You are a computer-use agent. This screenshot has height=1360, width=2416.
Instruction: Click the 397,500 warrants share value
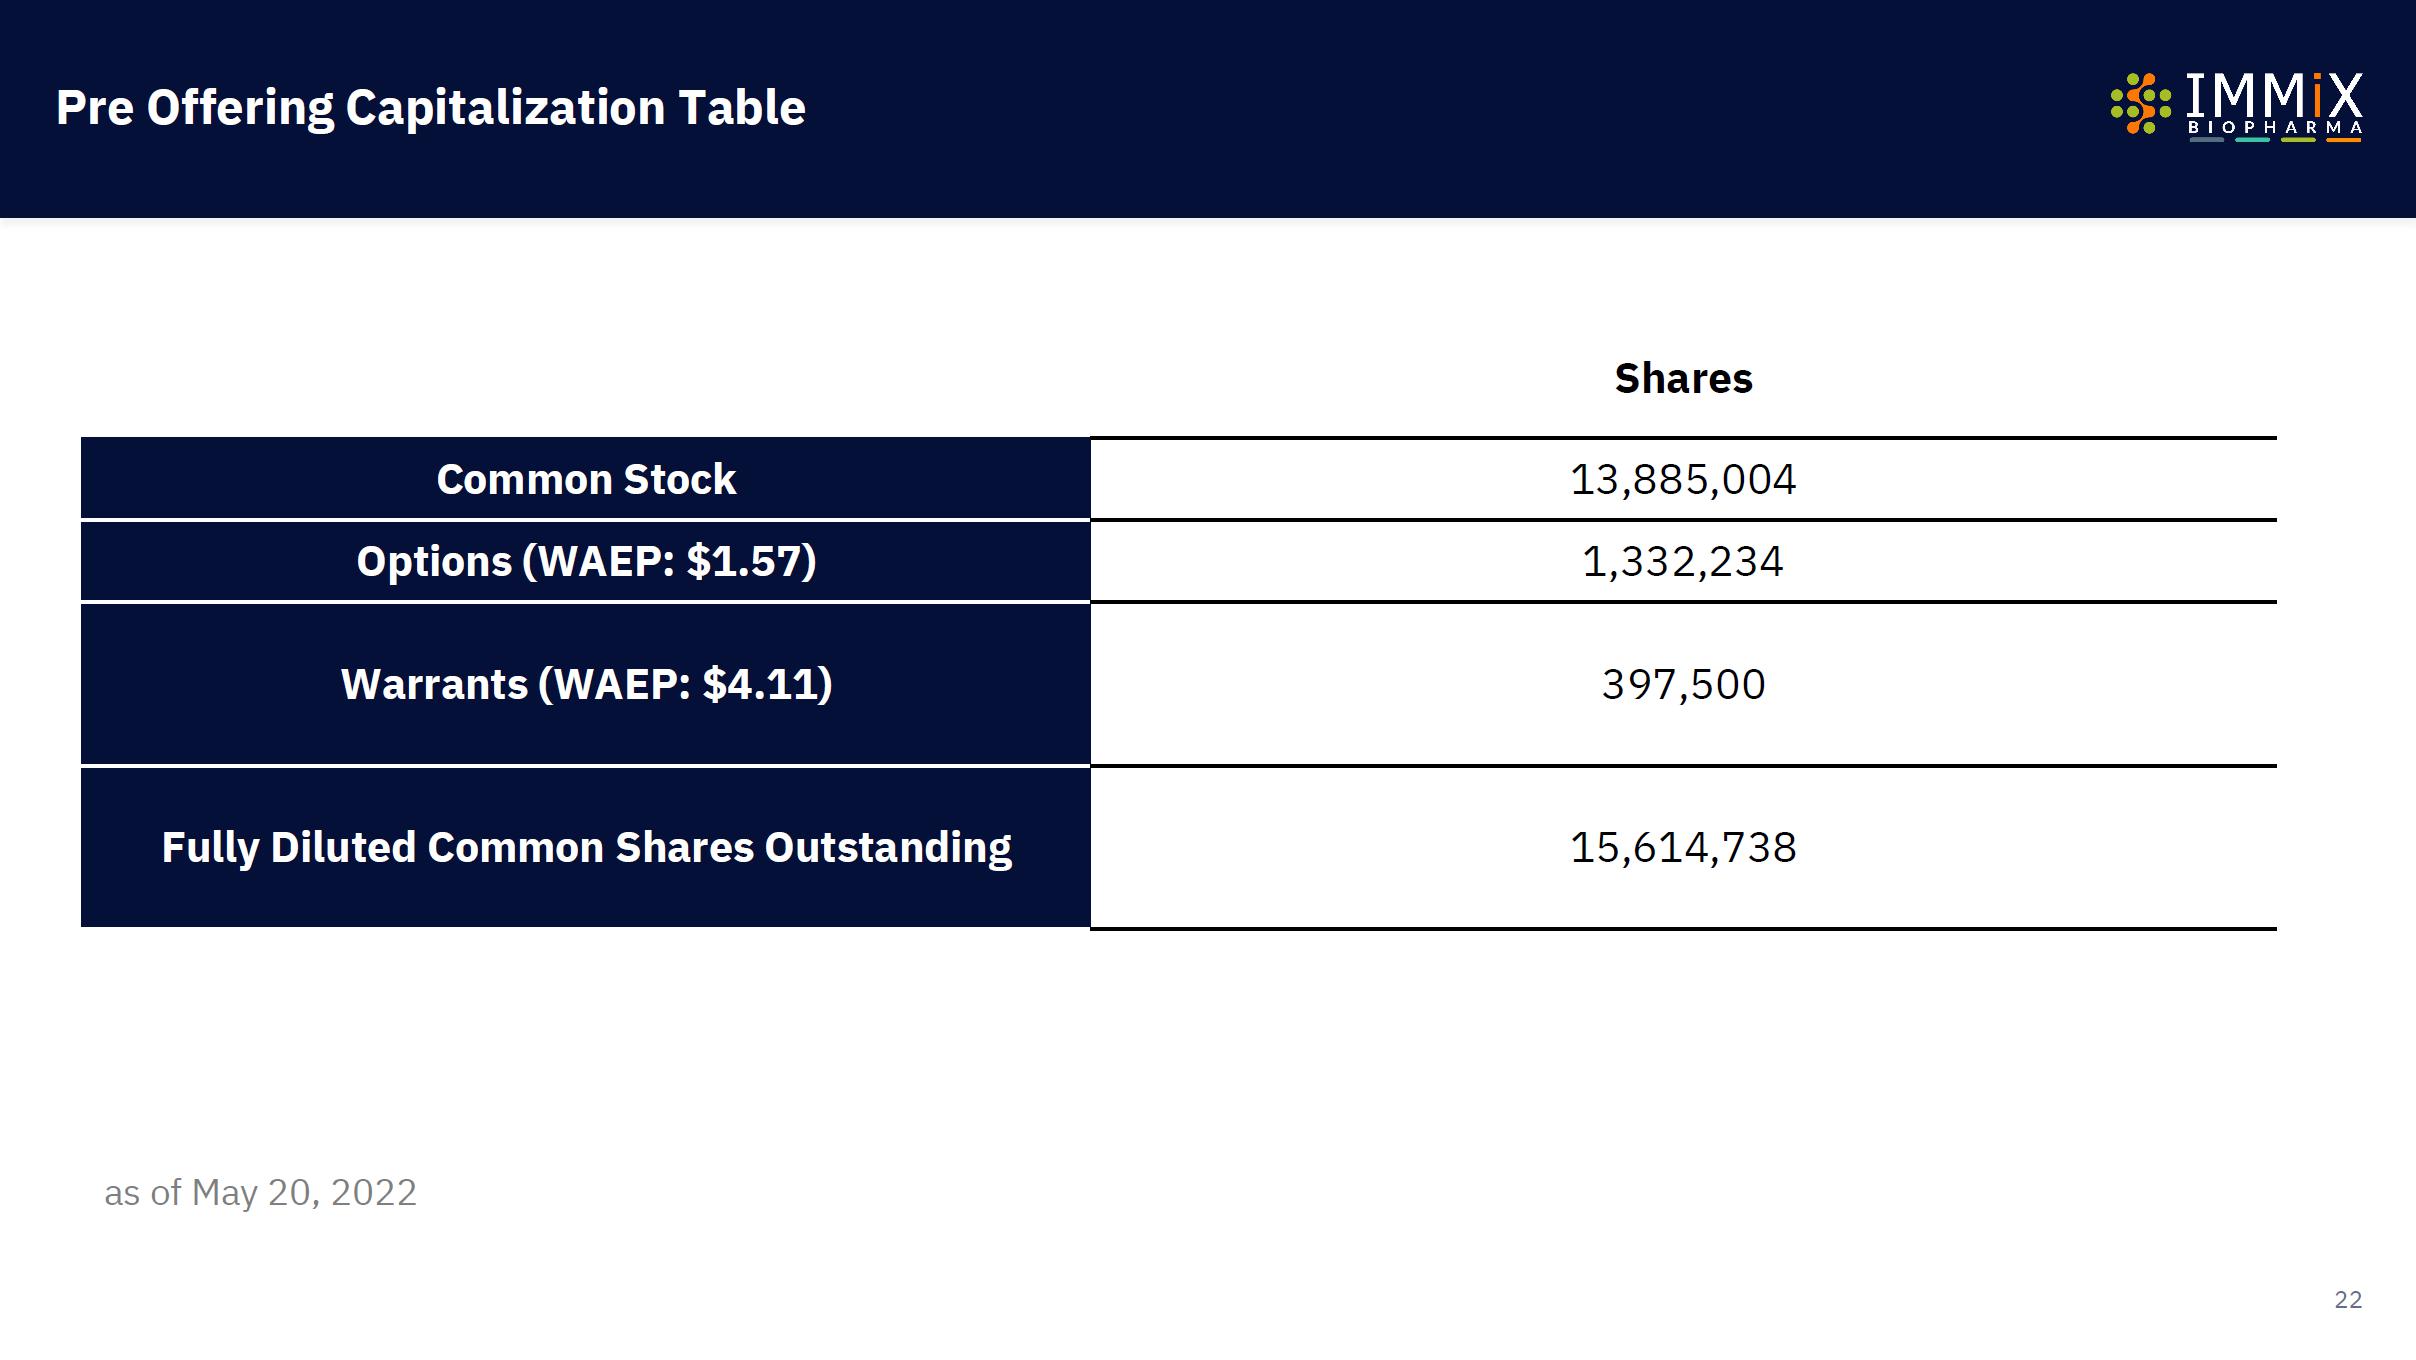(1683, 685)
